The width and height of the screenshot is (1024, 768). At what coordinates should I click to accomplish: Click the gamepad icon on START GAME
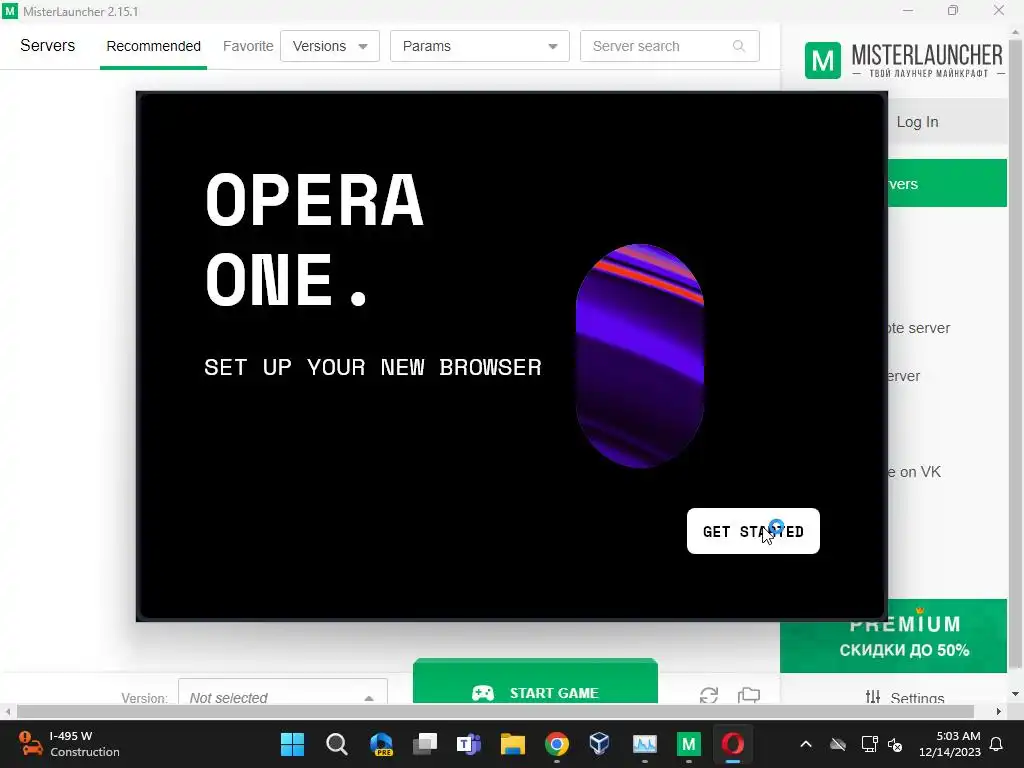point(483,693)
